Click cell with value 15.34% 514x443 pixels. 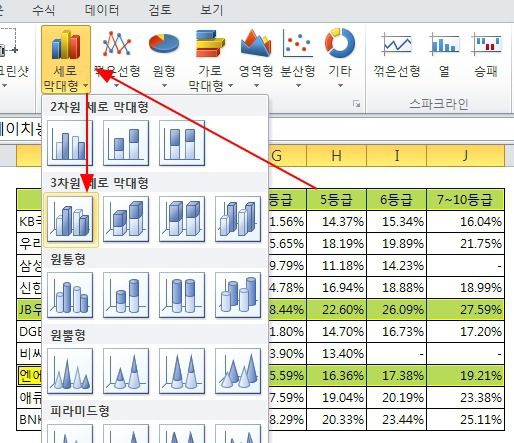(x=397, y=221)
